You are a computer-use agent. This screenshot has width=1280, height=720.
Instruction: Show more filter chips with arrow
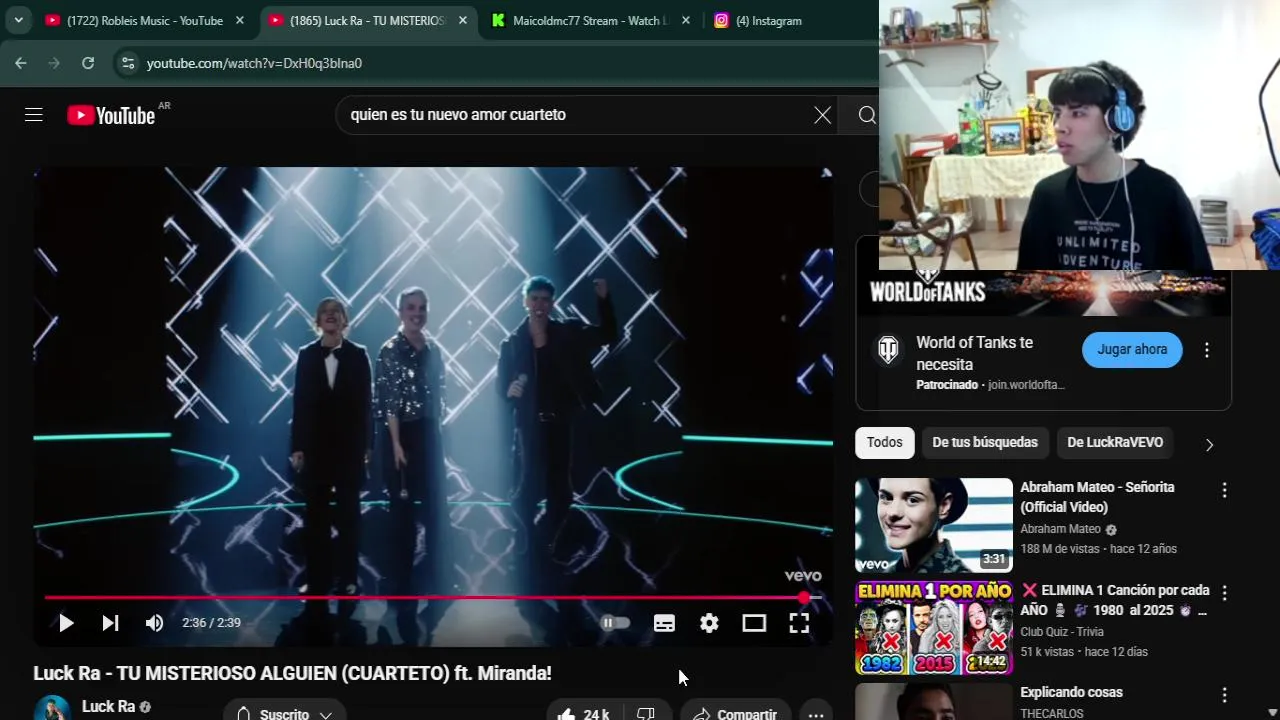pos(1209,444)
